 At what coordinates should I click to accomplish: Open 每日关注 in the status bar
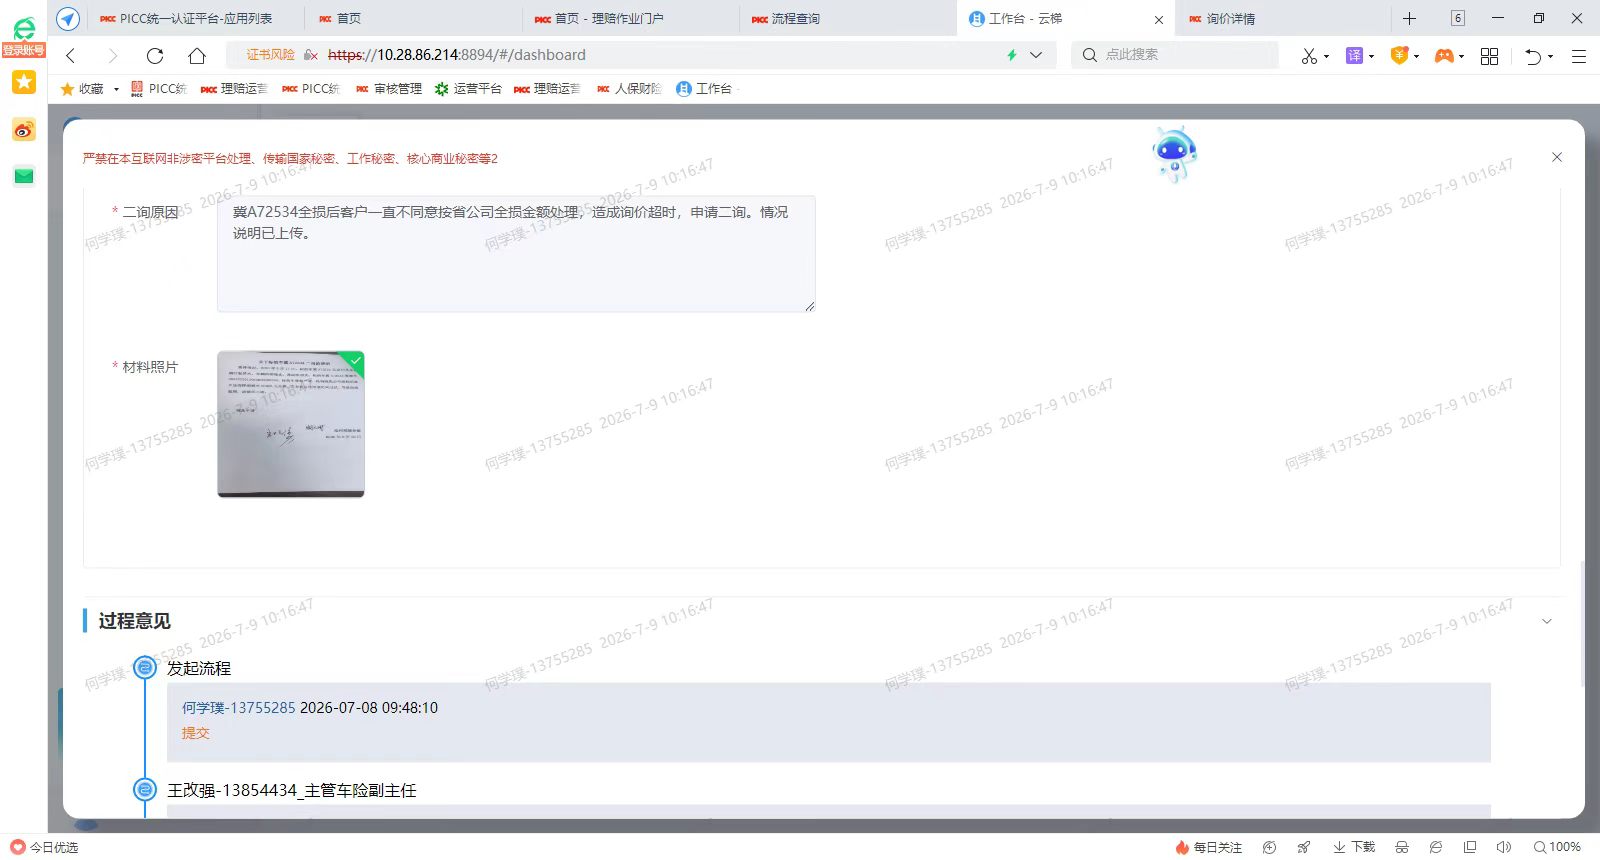click(x=1209, y=847)
